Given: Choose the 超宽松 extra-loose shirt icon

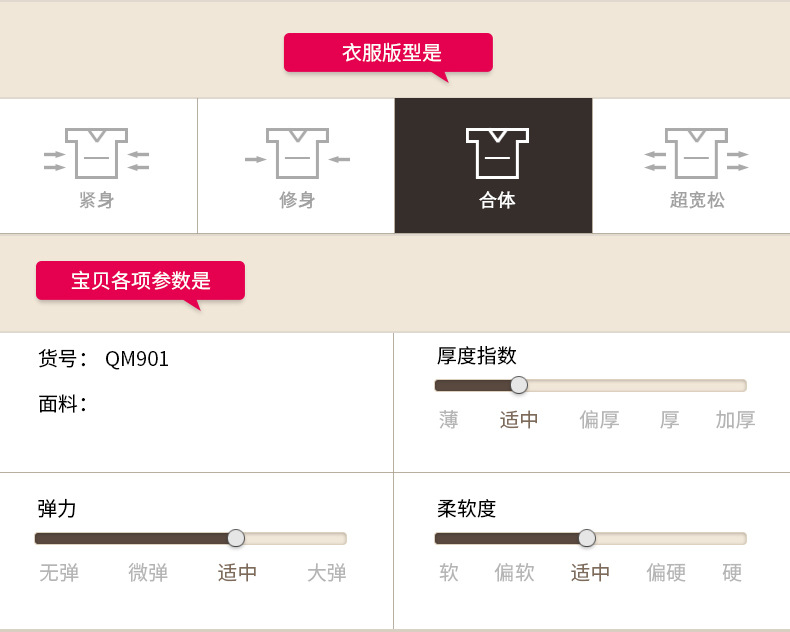Looking at the screenshot, I should coord(696,153).
